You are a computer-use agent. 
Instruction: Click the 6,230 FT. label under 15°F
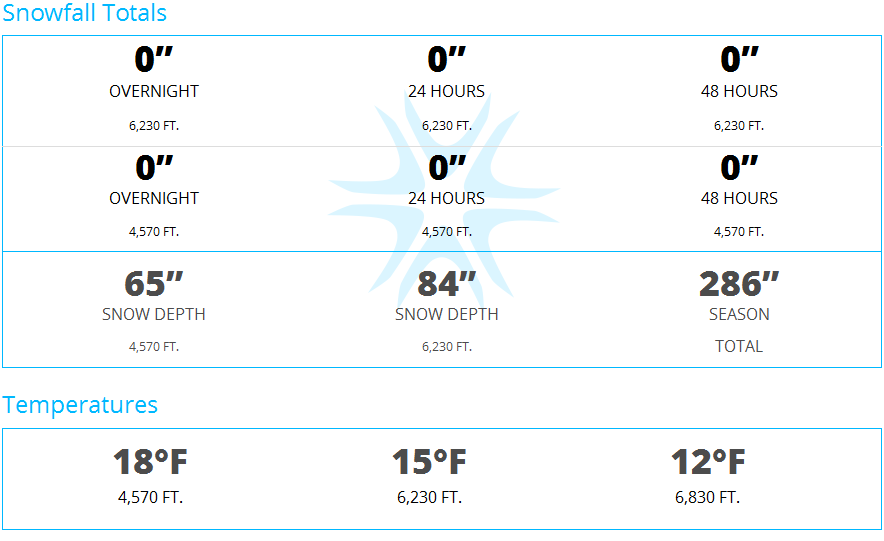point(430,497)
